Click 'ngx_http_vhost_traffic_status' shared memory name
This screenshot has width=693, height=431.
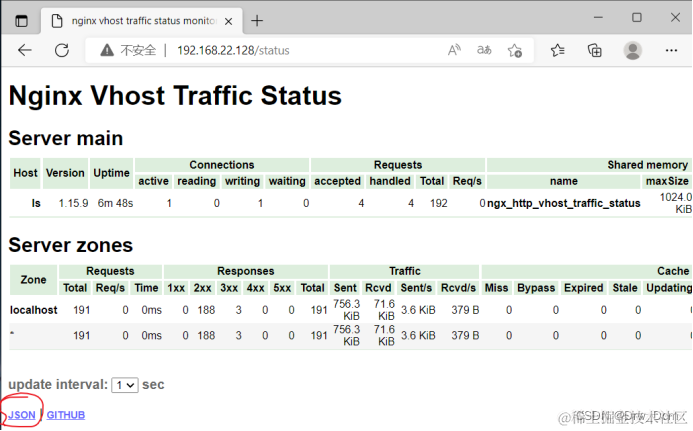pos(564,203)
